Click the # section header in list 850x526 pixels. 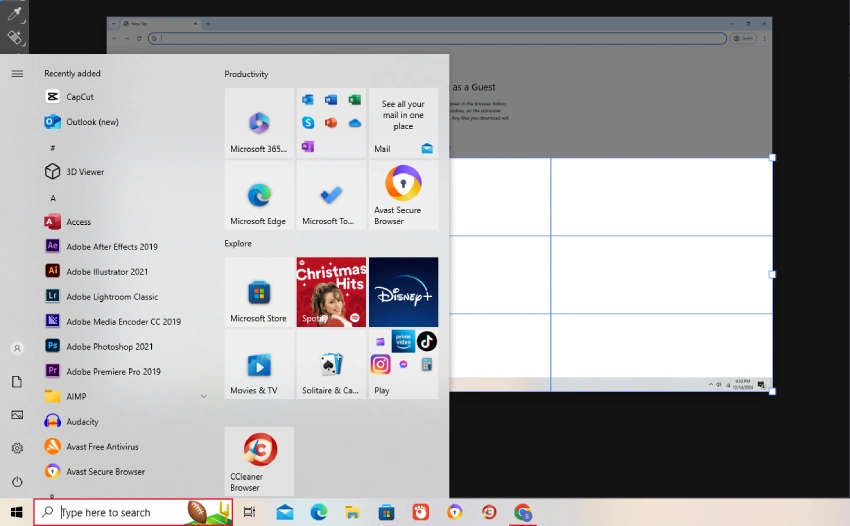tap(53, 147)
